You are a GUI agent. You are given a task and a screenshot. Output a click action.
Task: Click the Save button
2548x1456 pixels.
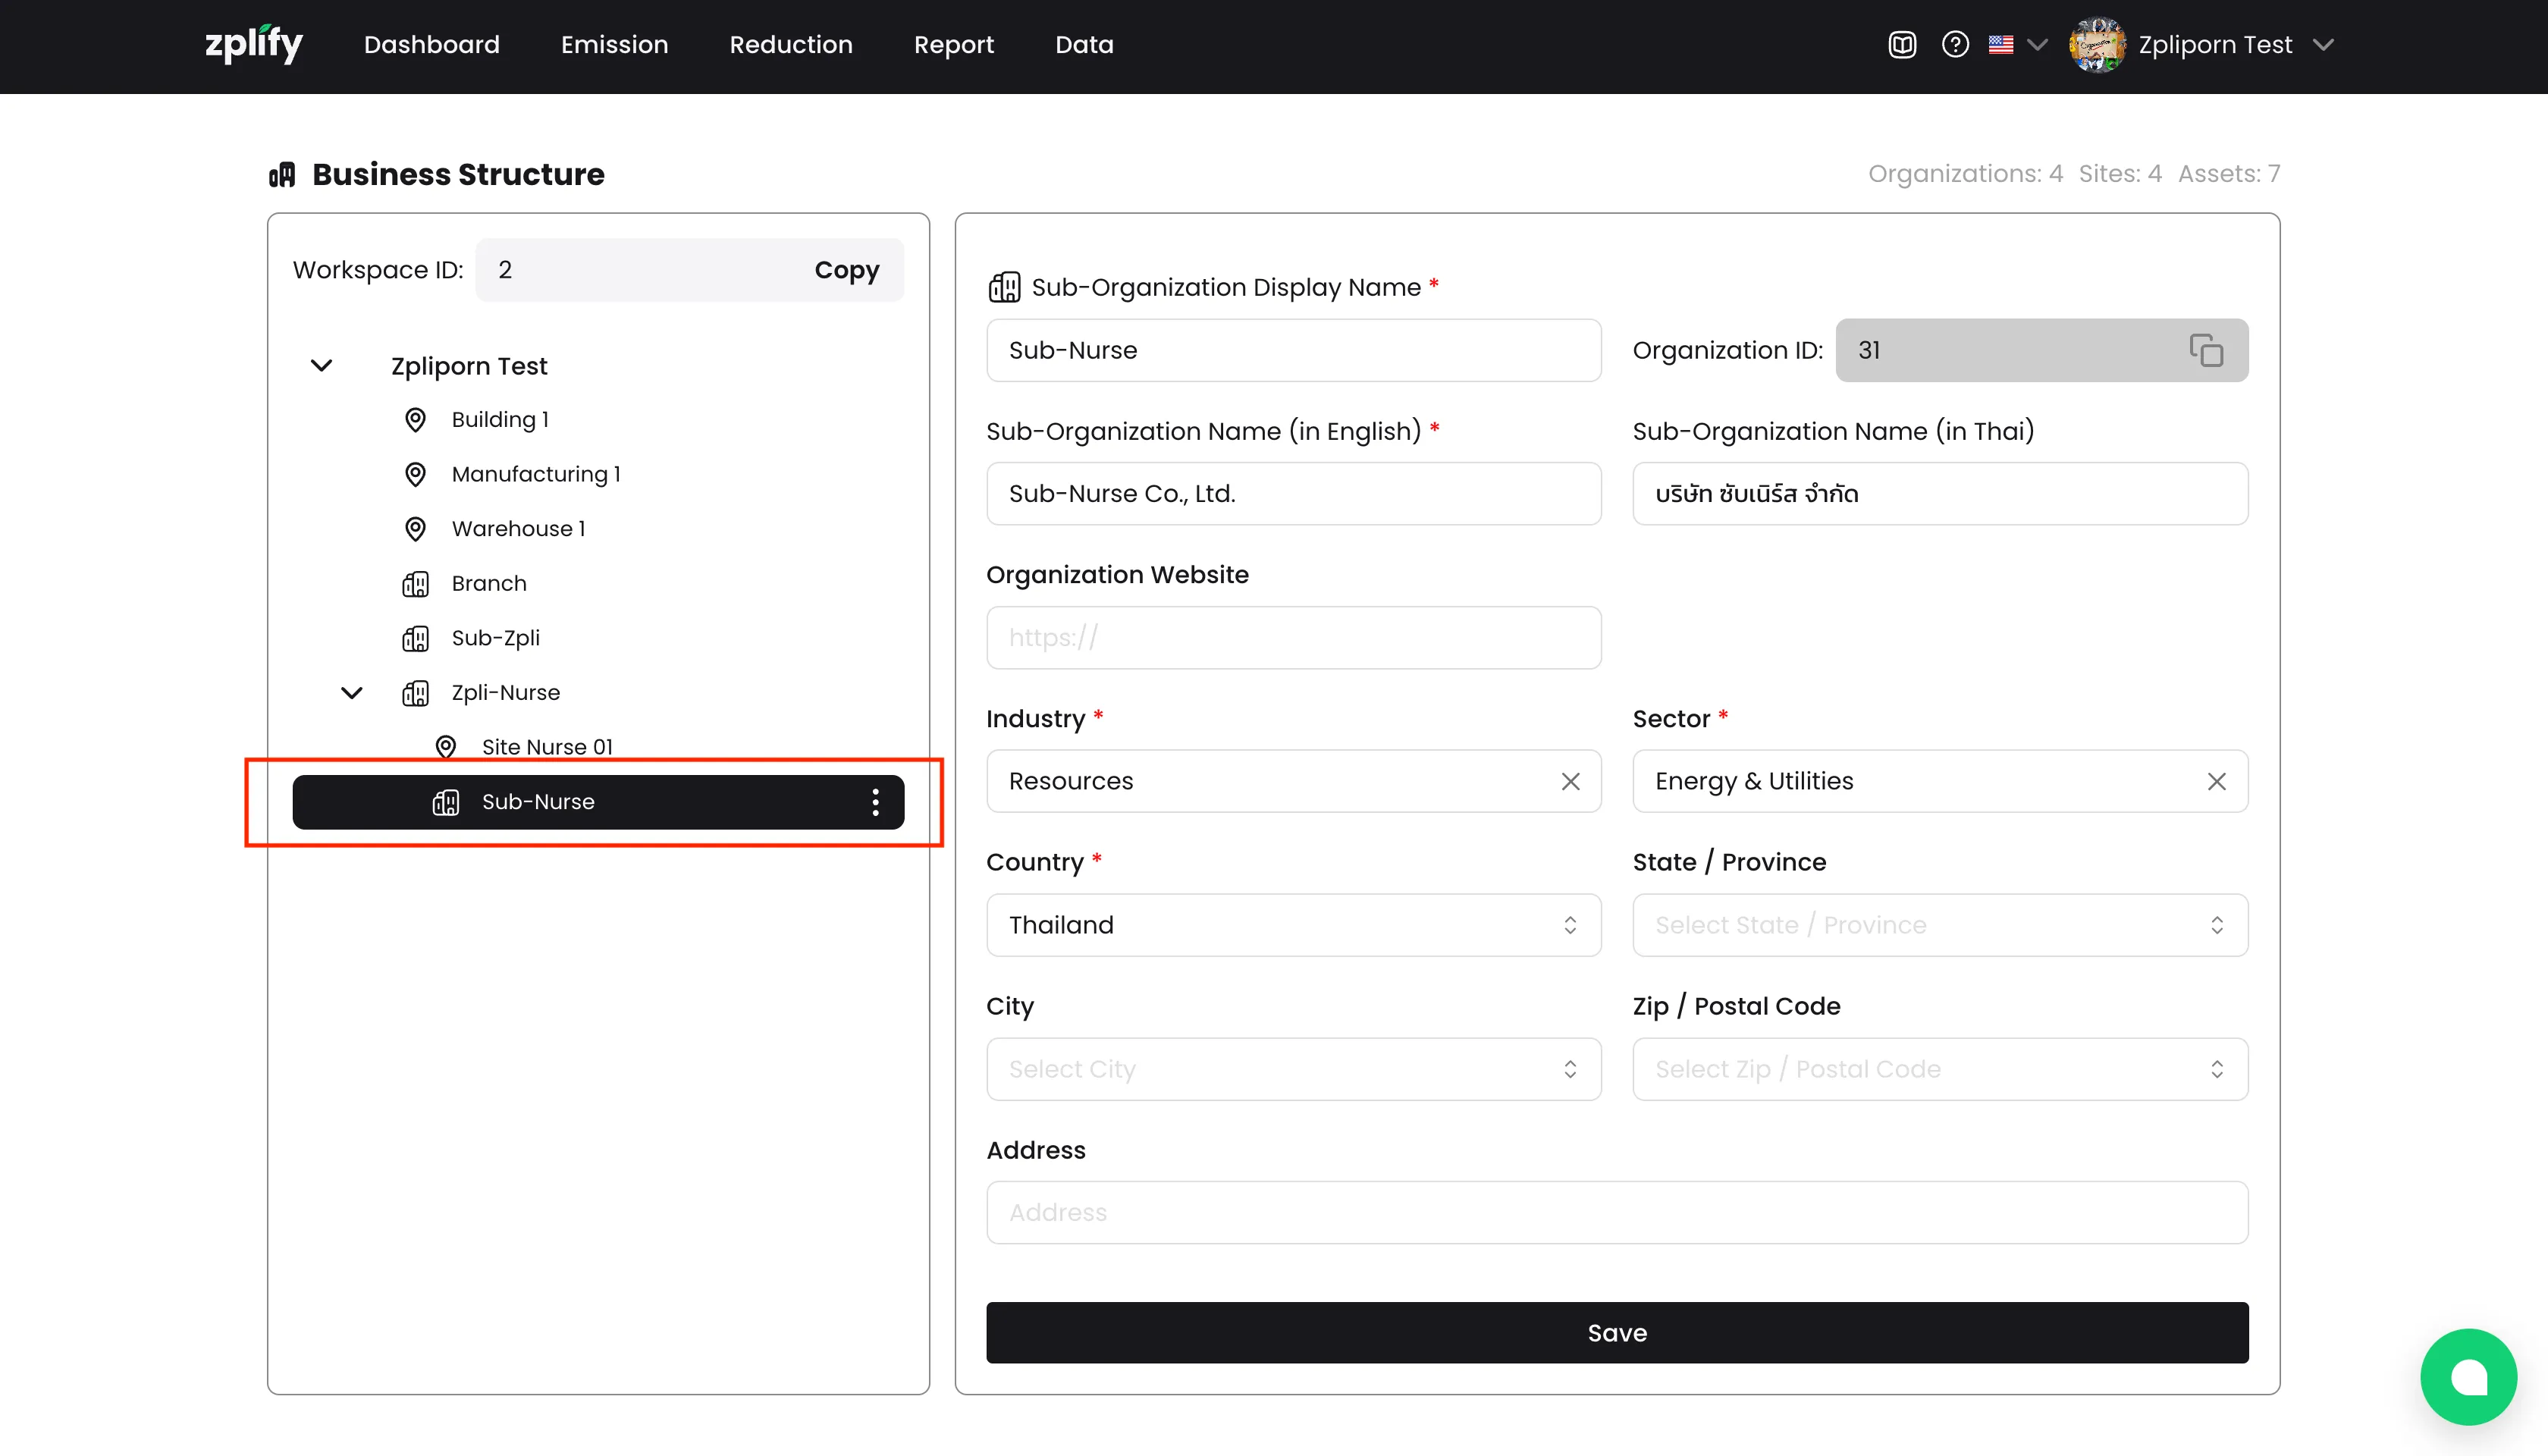point(1616,1332)
